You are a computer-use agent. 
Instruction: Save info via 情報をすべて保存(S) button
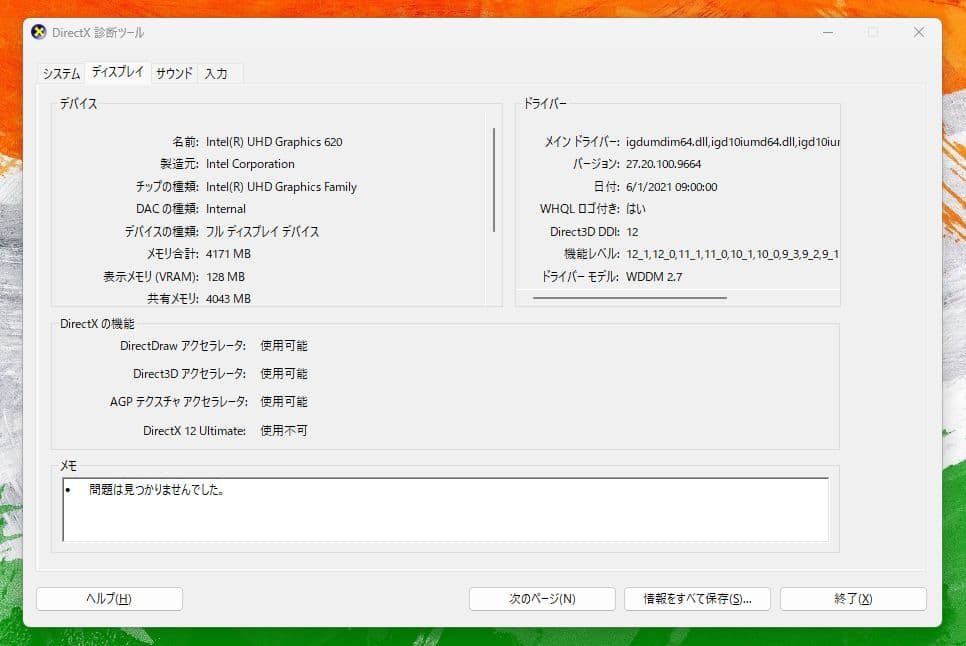pos(696,598)
